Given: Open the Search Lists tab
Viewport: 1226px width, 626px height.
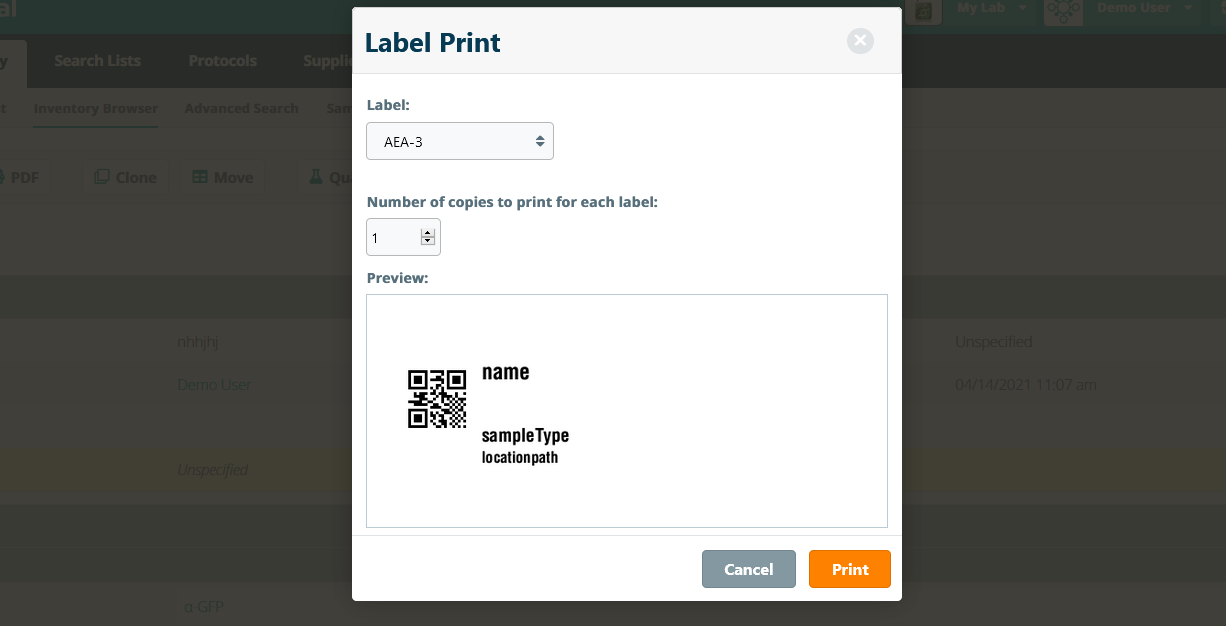Looking at the screenshot, I should point(98,61).
